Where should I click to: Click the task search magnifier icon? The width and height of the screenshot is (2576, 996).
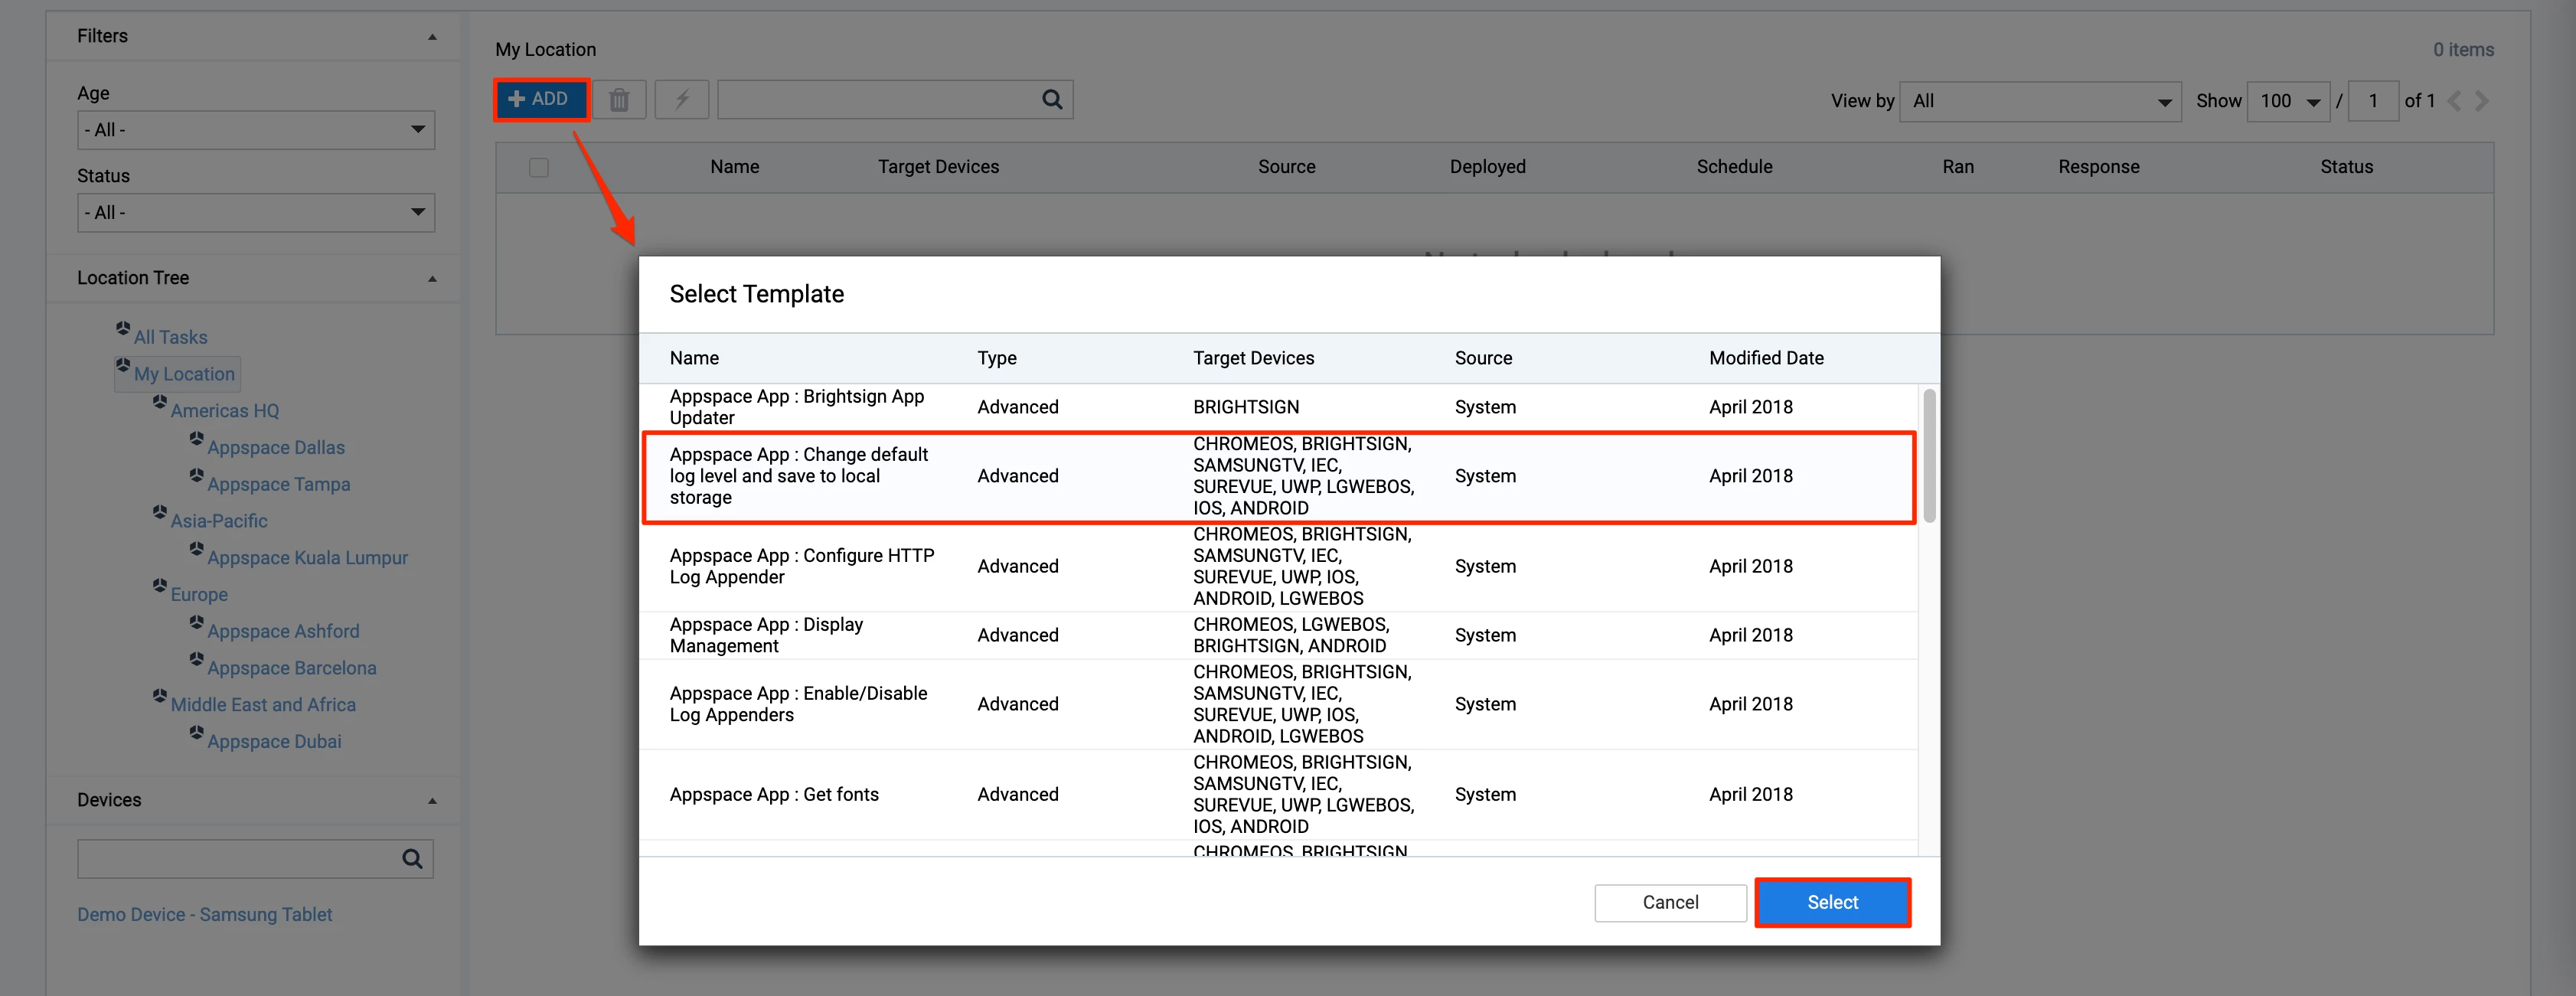click(1052, 100)
